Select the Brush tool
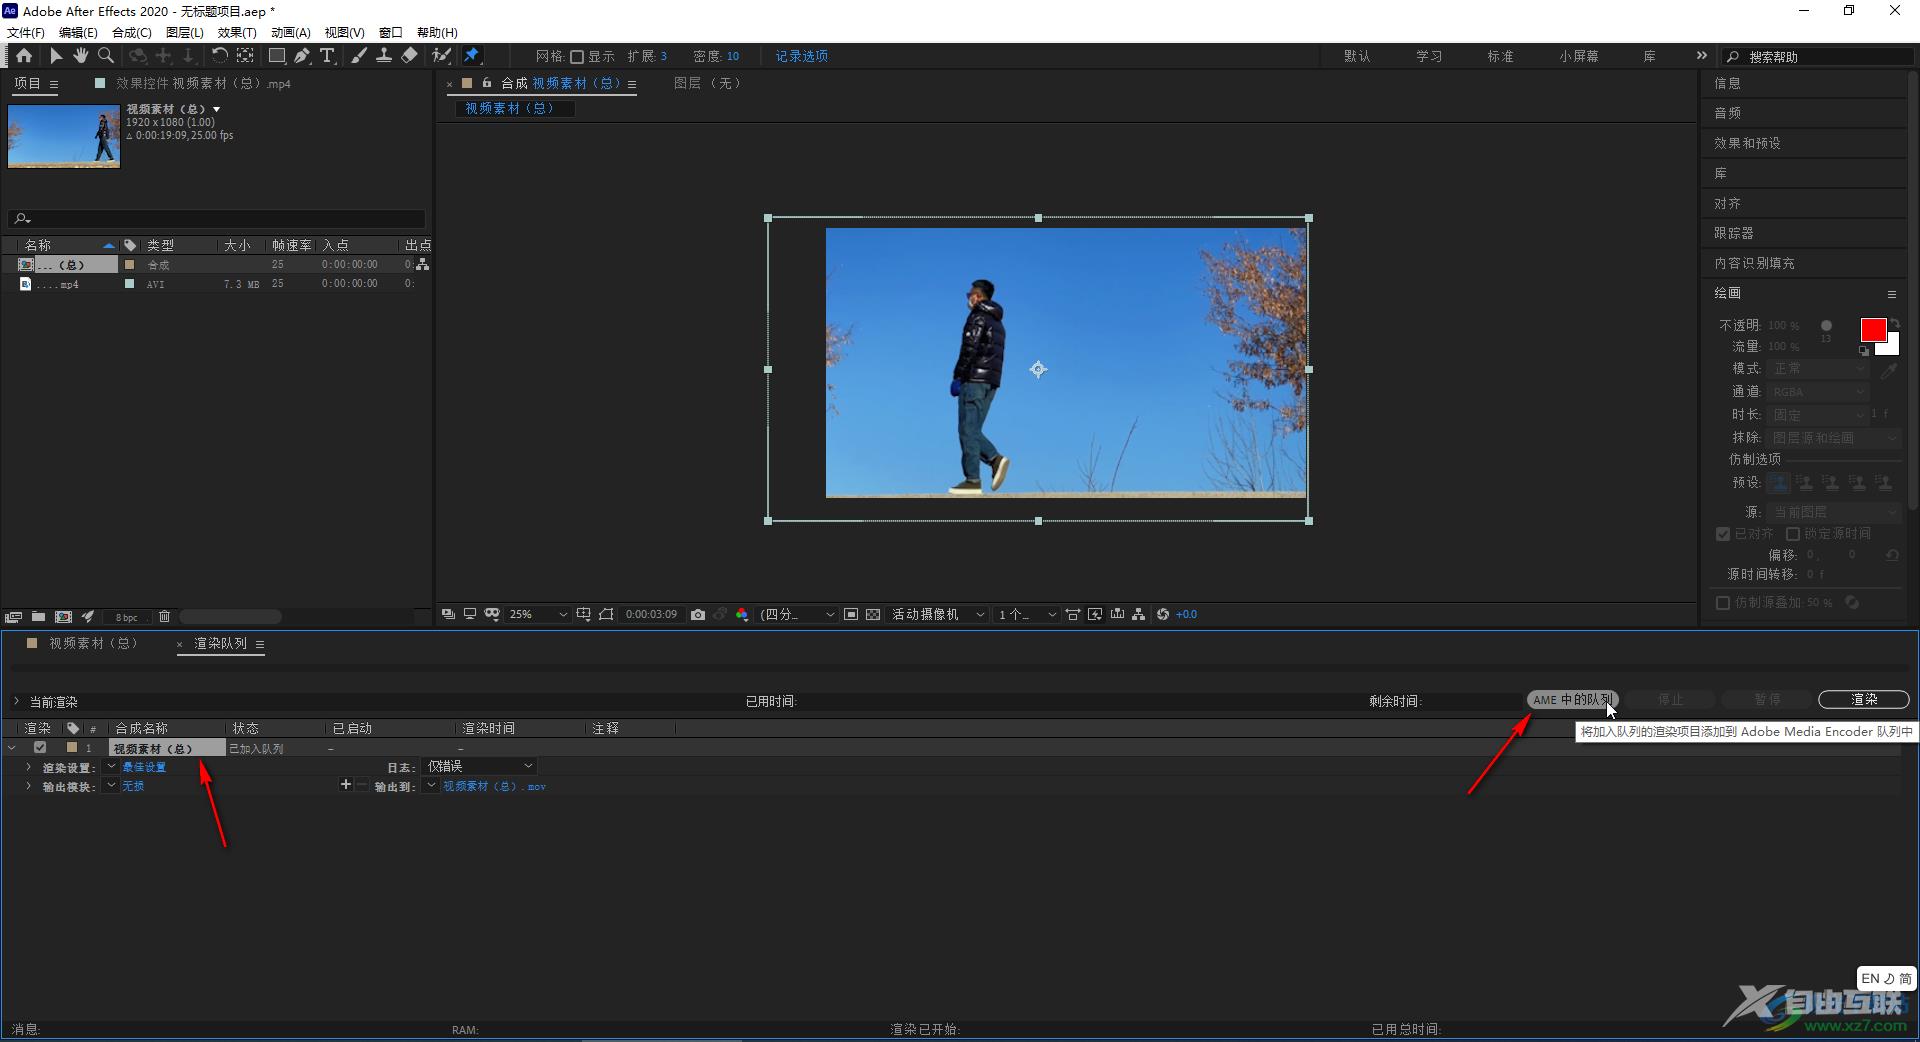 359,56
